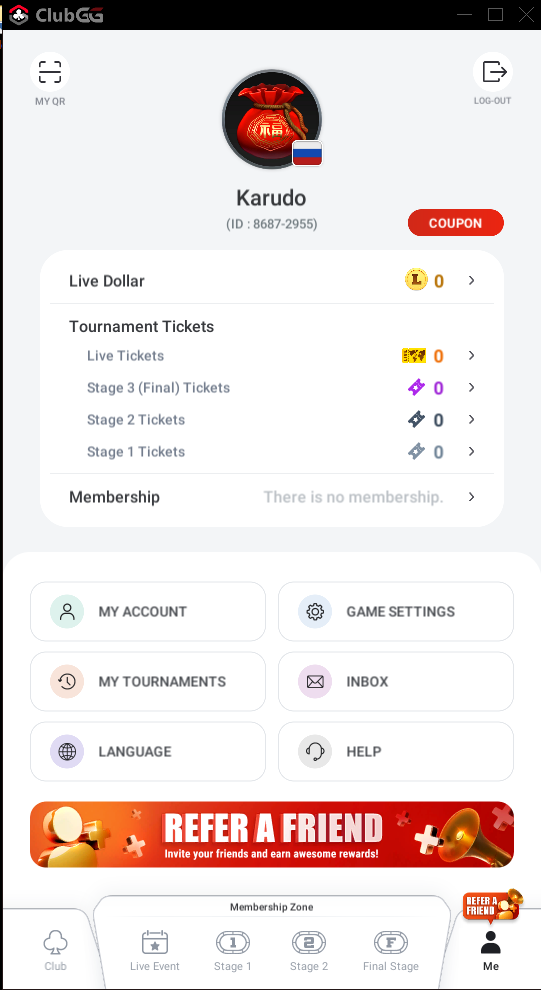Expand the Live Dollar row chevron
The width and height of the screenshot is (541, 990).
tap(472, 280)
